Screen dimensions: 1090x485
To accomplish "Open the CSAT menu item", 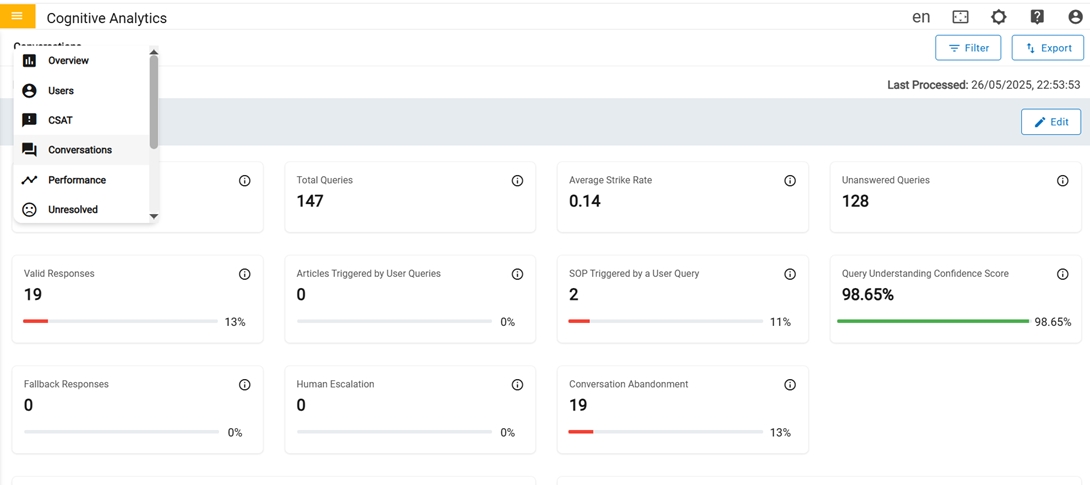I will (x=60, y=120).
